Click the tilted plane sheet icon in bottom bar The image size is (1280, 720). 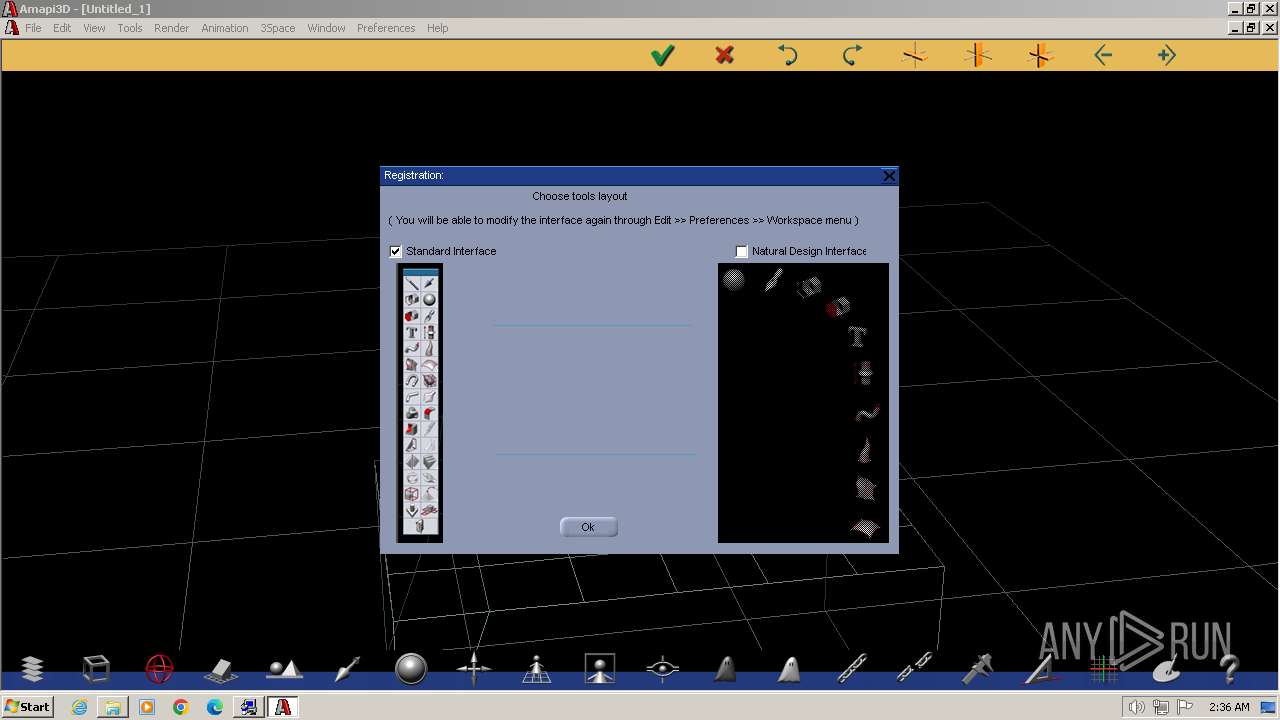tap(221, 669)
